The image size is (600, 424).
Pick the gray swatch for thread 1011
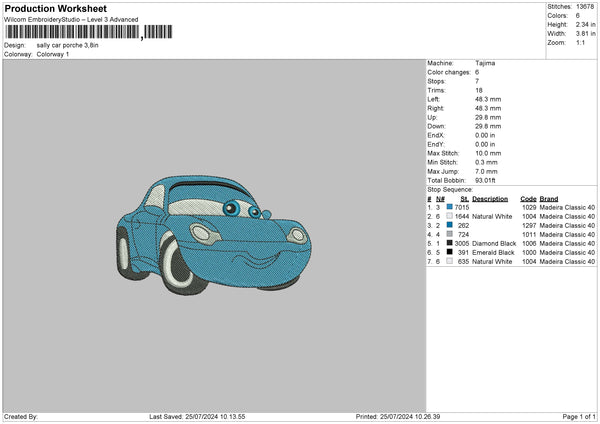(452, 234)
